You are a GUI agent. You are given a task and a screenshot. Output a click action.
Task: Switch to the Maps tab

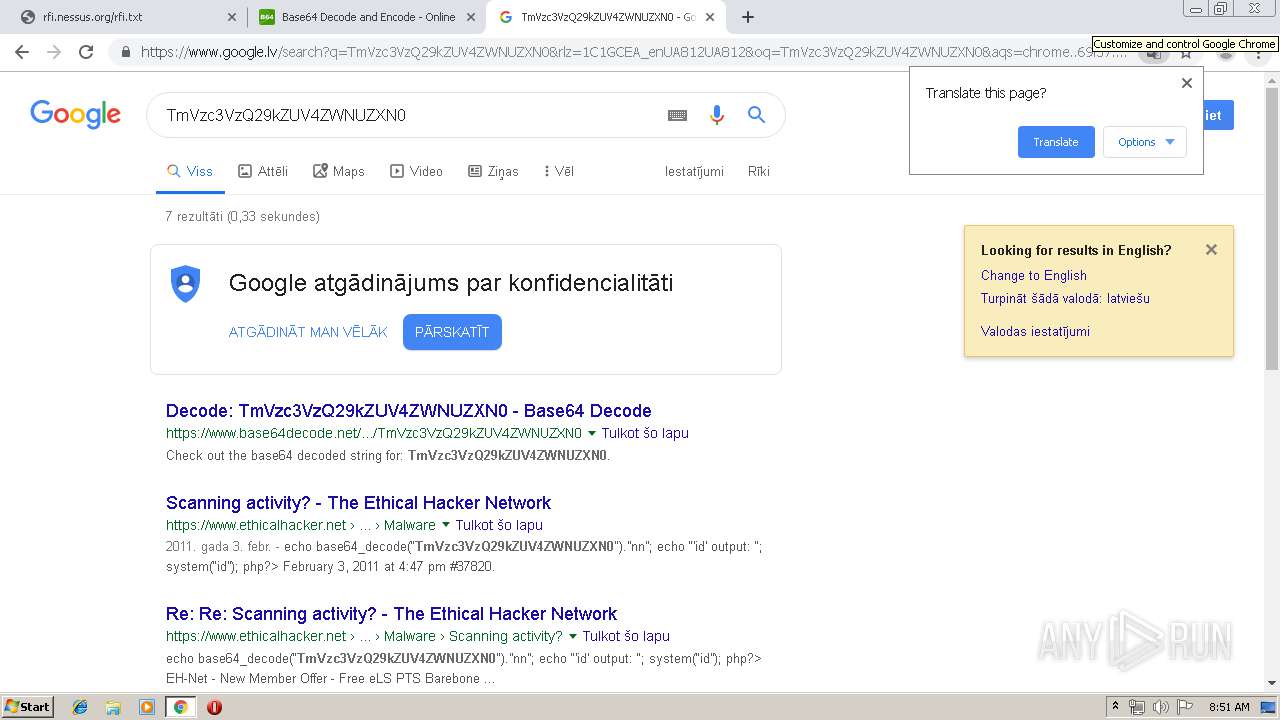[339, 171]
